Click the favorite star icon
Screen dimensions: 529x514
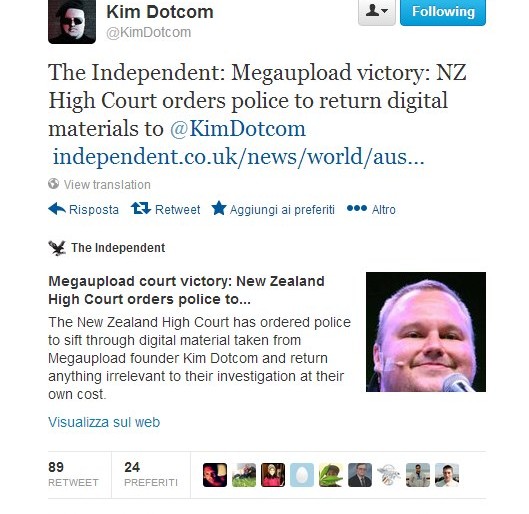[x=219, y=208]
